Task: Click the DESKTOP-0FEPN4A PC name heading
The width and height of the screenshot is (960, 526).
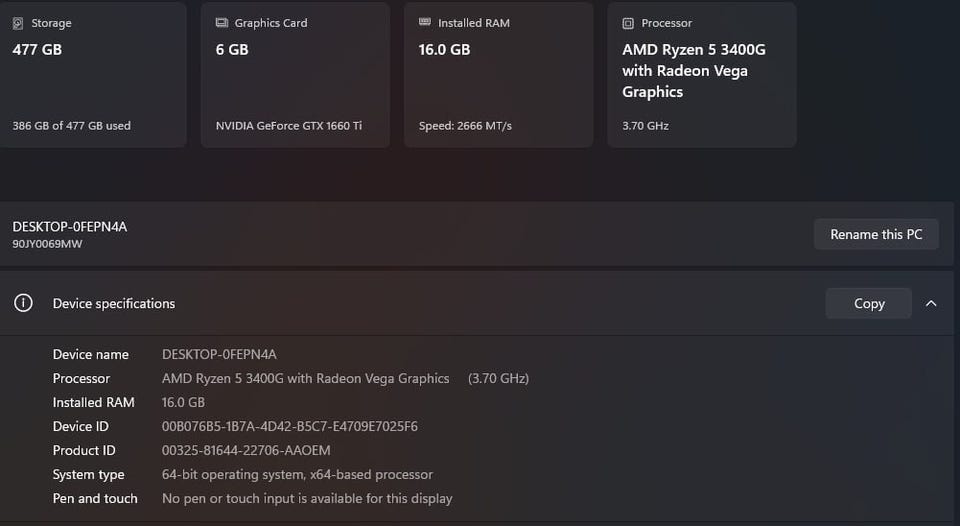Action: tap(70, 227)
